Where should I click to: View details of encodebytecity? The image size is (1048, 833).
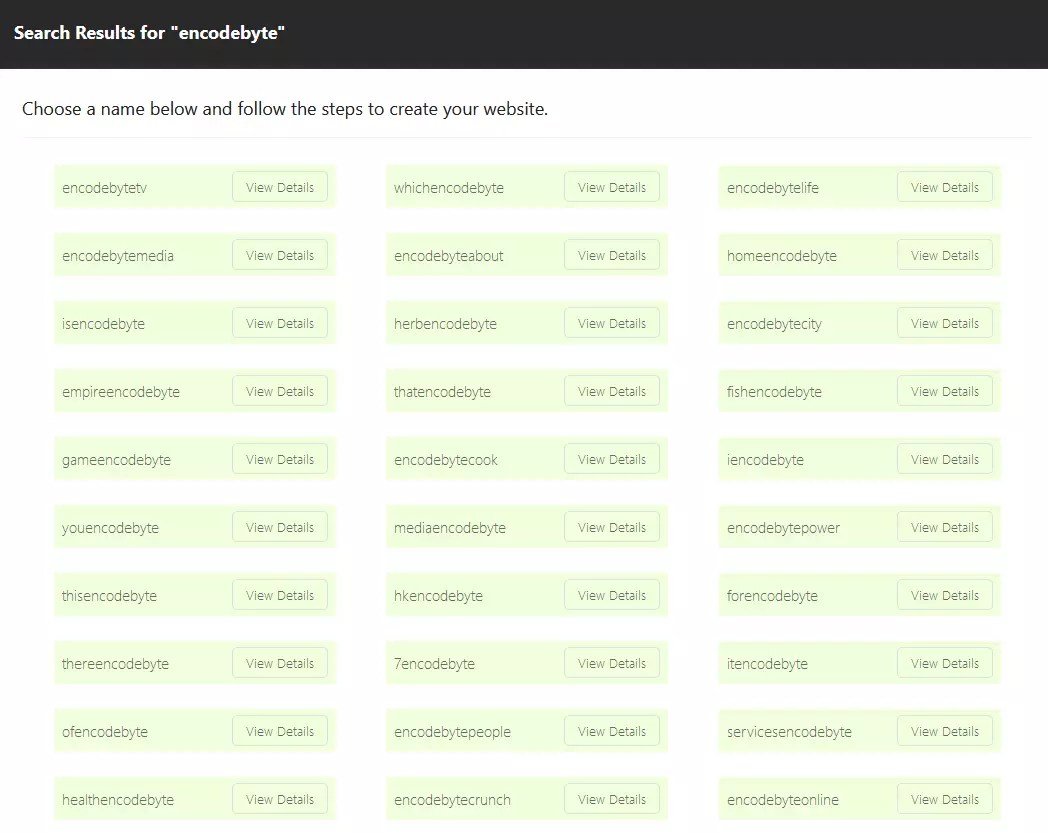(944, 324)
